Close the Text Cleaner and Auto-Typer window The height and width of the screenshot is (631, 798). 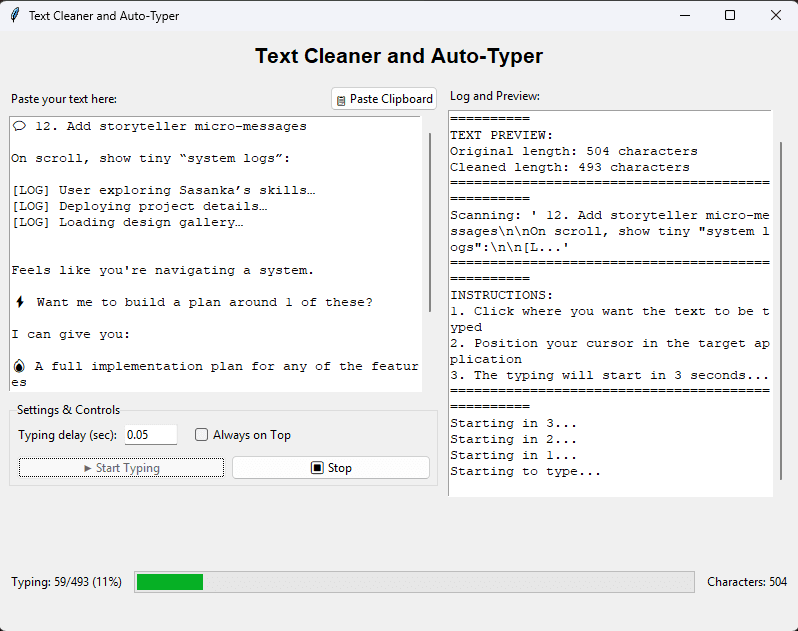[776, 15]
